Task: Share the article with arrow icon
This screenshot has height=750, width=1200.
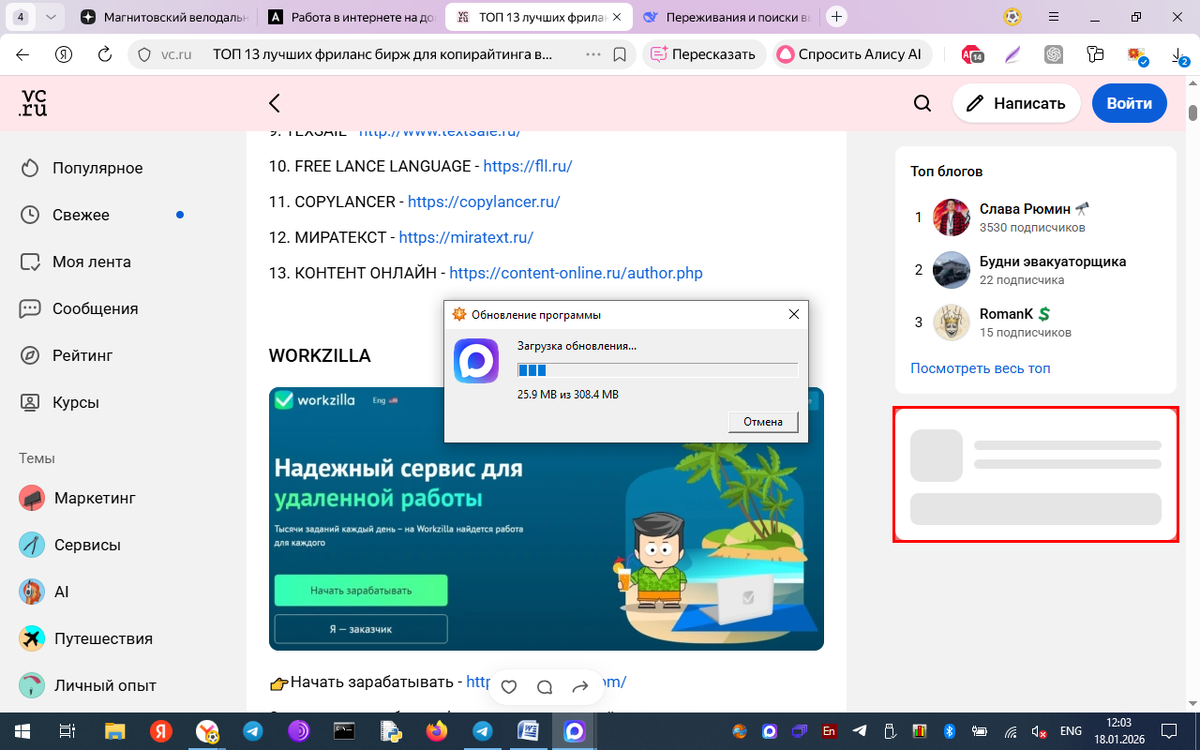Action: 580,687
